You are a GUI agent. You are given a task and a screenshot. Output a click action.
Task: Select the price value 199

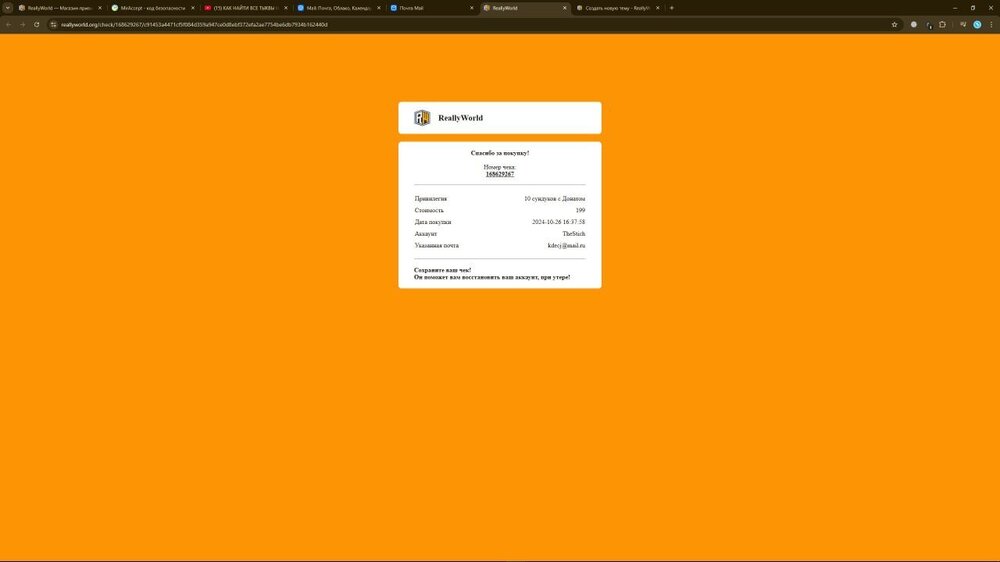pos(580,211)
